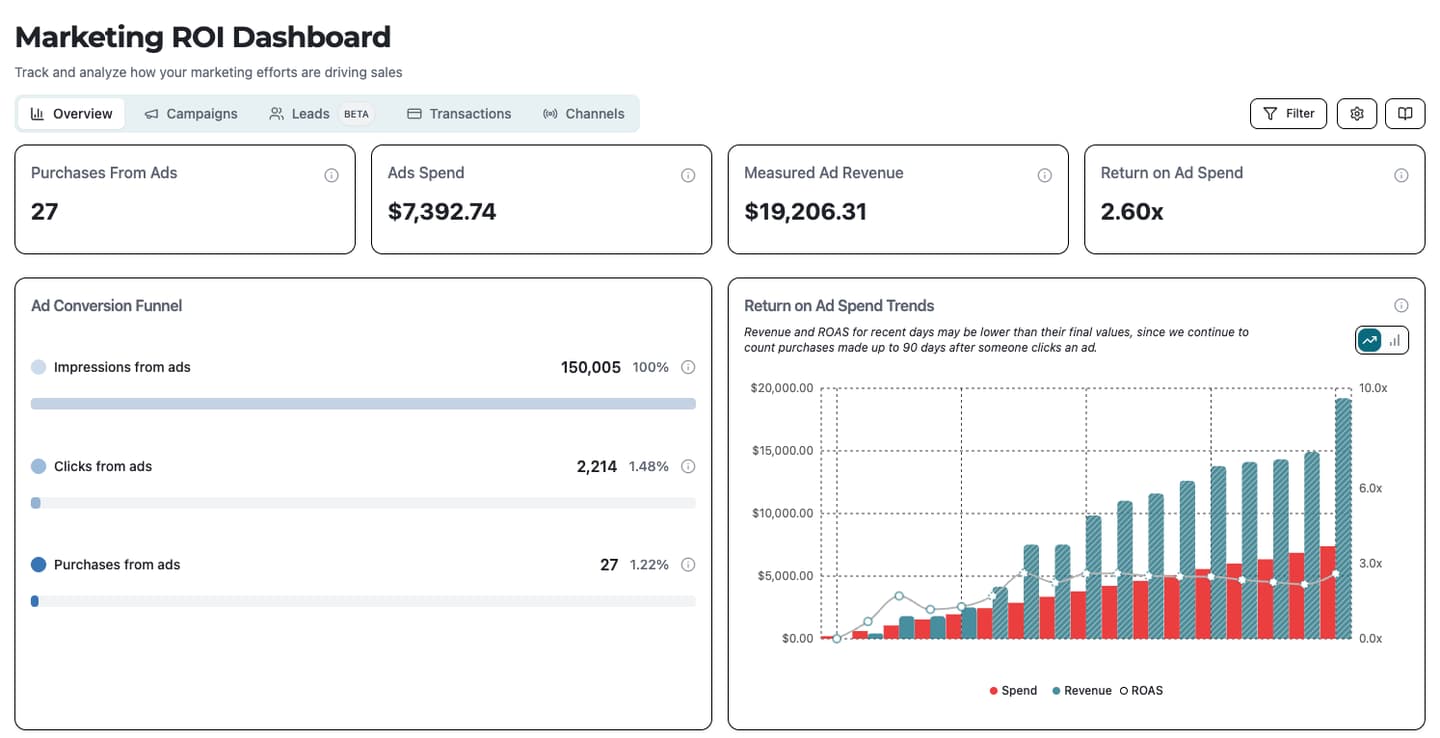This screenshot has height=738, width=1440.
Task: Click the $7,392.74 ads spend value
Action: pyautogui.click(x=442, y=212)
